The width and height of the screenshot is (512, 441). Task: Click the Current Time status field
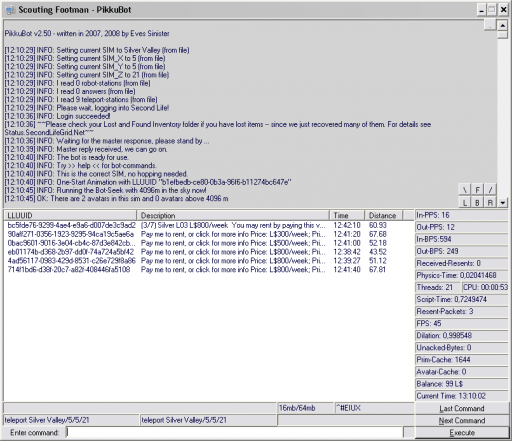(462, 396)
